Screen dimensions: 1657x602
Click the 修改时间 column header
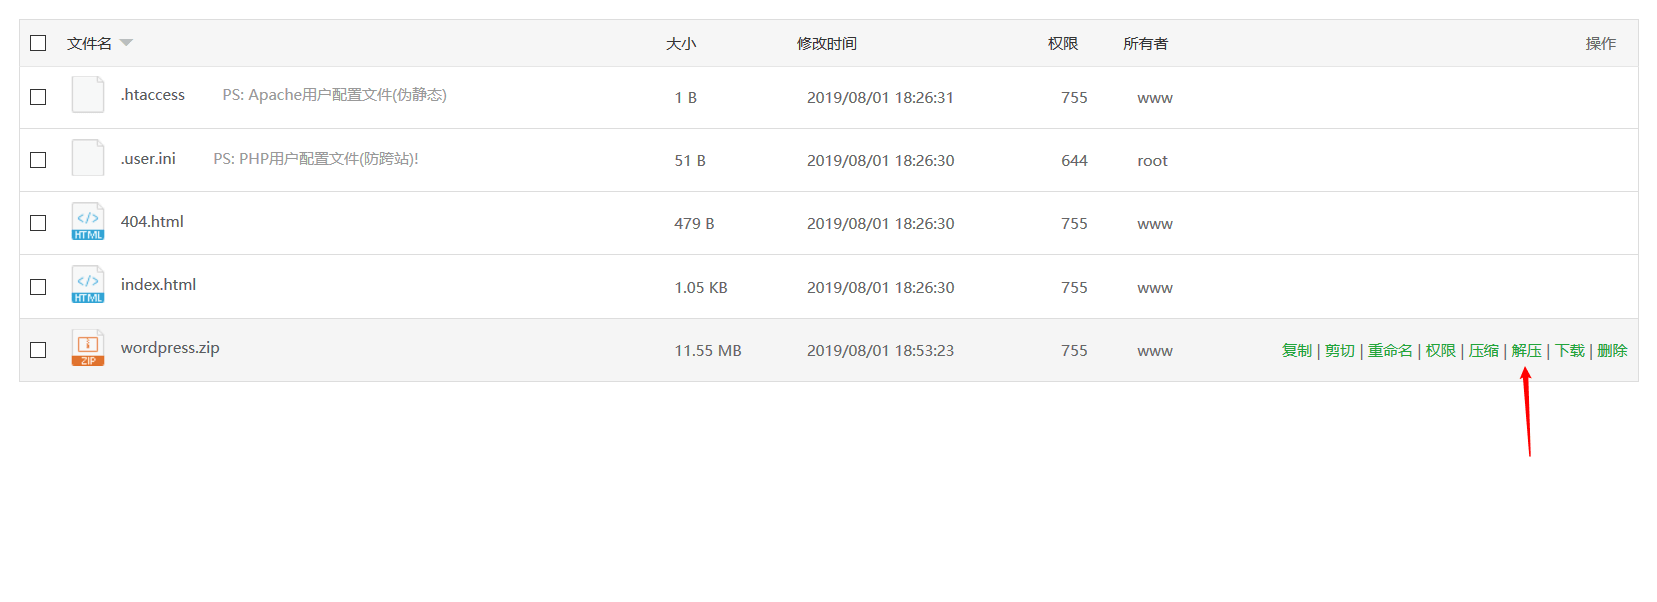(826, 44)
